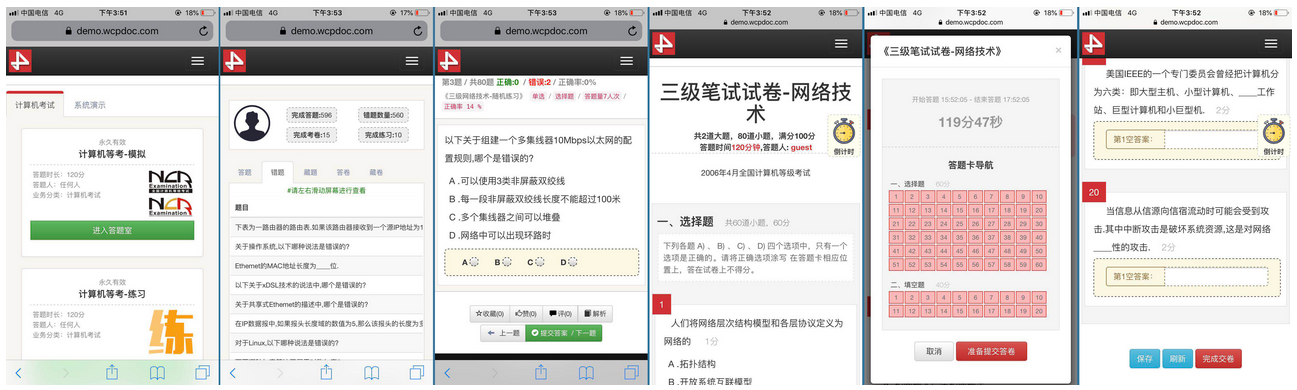The height and width of the screenshot is (390, 1297).
Task: Switch to the 系统演示 tab
Action: (90, 104)
